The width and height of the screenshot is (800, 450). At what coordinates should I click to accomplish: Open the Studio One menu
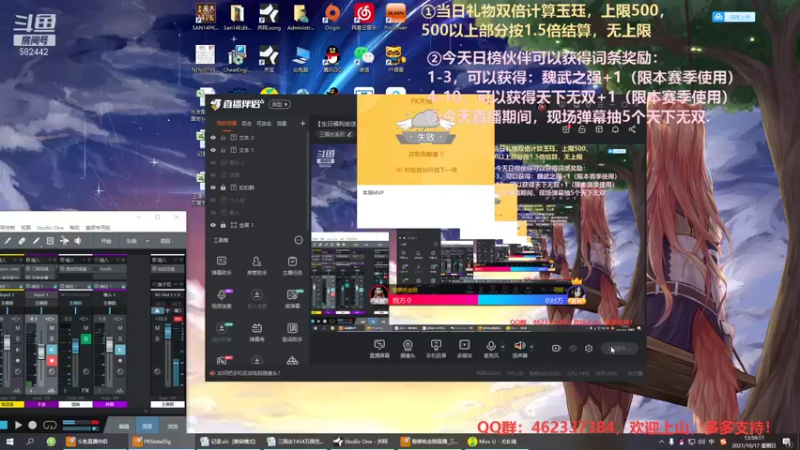click(x=50, y=228)
